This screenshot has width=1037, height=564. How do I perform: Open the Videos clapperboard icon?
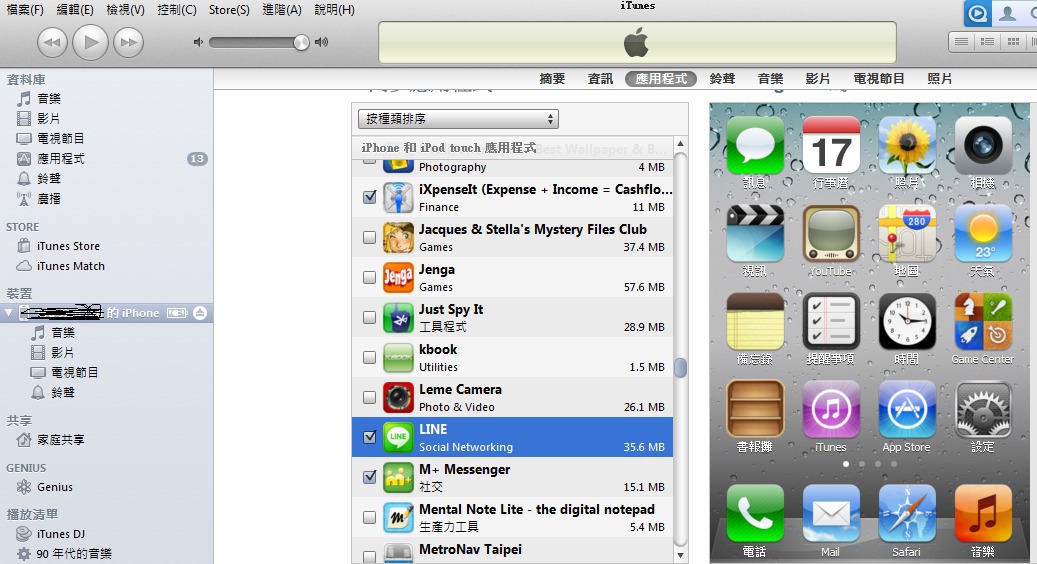coord(755,233)
